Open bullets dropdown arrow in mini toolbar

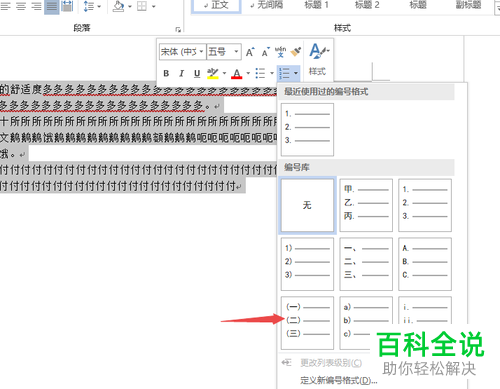click(272, 73)
